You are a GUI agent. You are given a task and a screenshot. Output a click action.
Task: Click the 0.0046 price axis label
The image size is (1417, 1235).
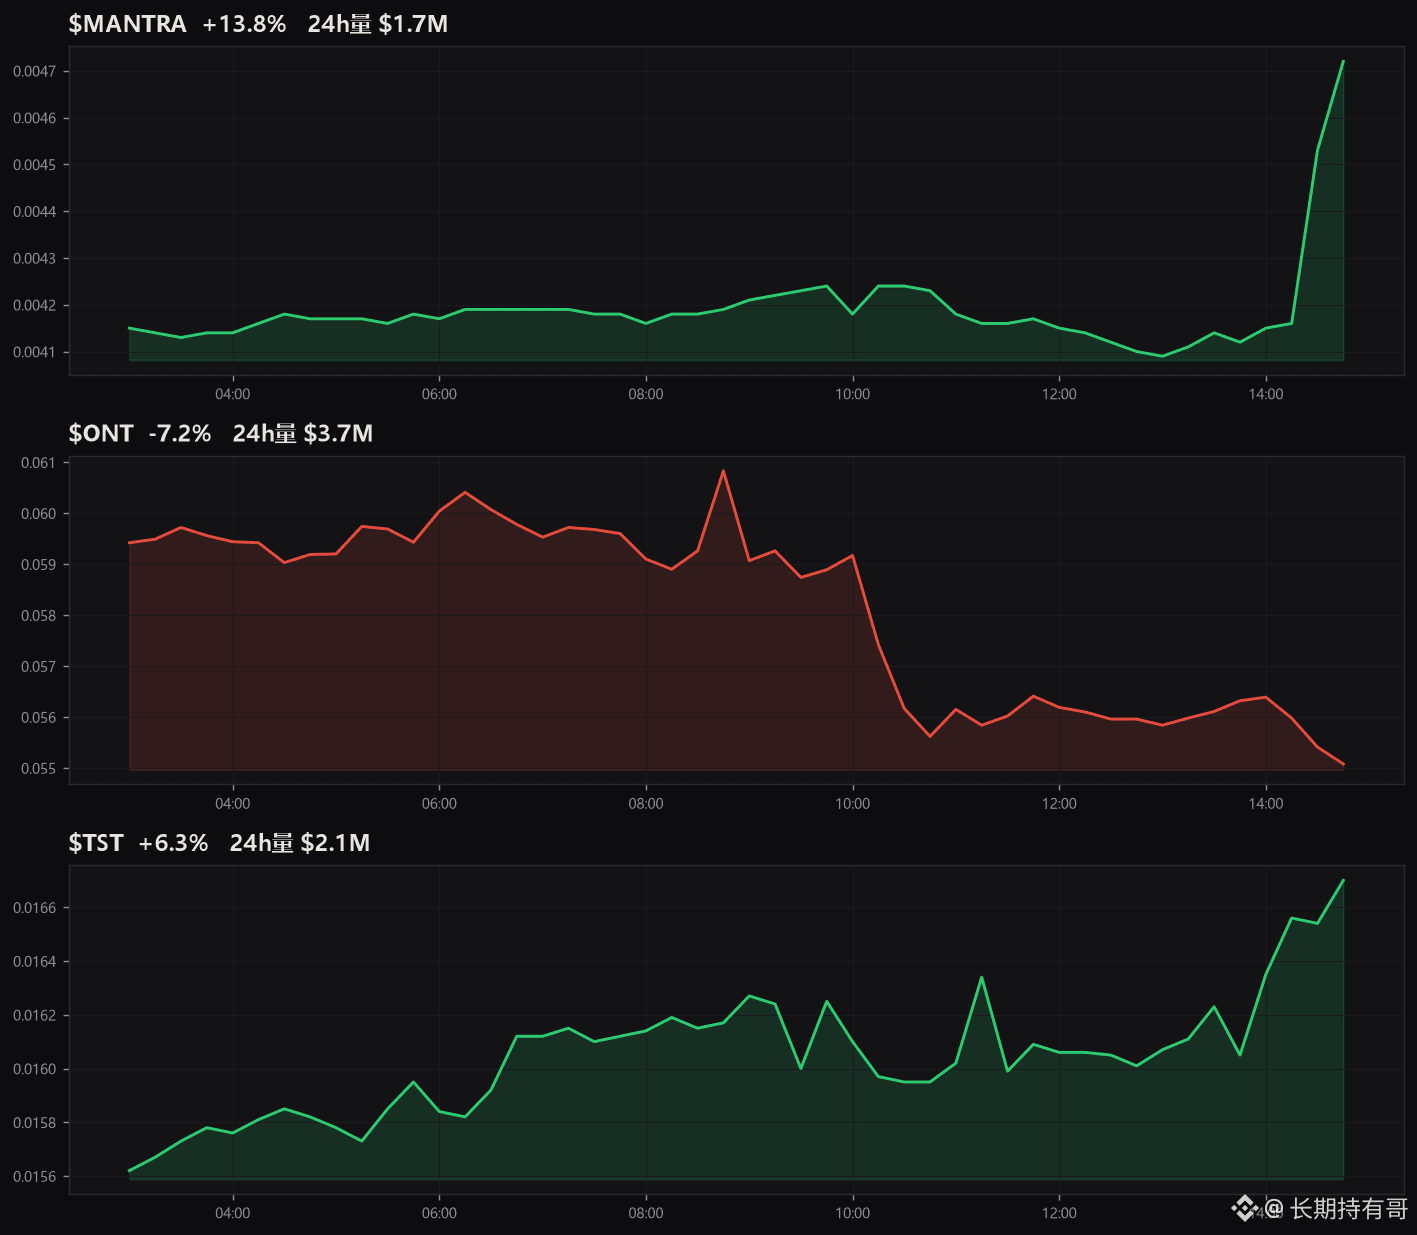tap(34, 118)
